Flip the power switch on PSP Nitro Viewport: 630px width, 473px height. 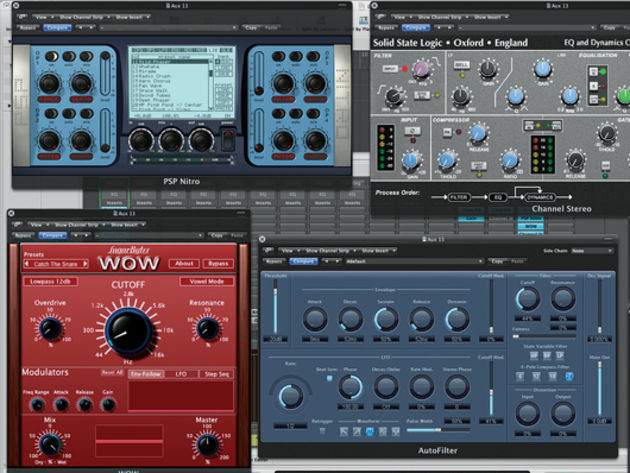pos(228,140)
